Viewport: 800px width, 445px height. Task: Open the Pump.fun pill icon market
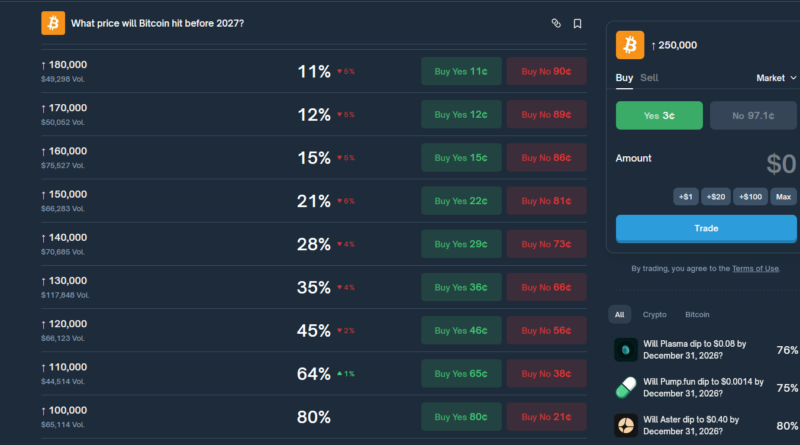click(626, 387)
